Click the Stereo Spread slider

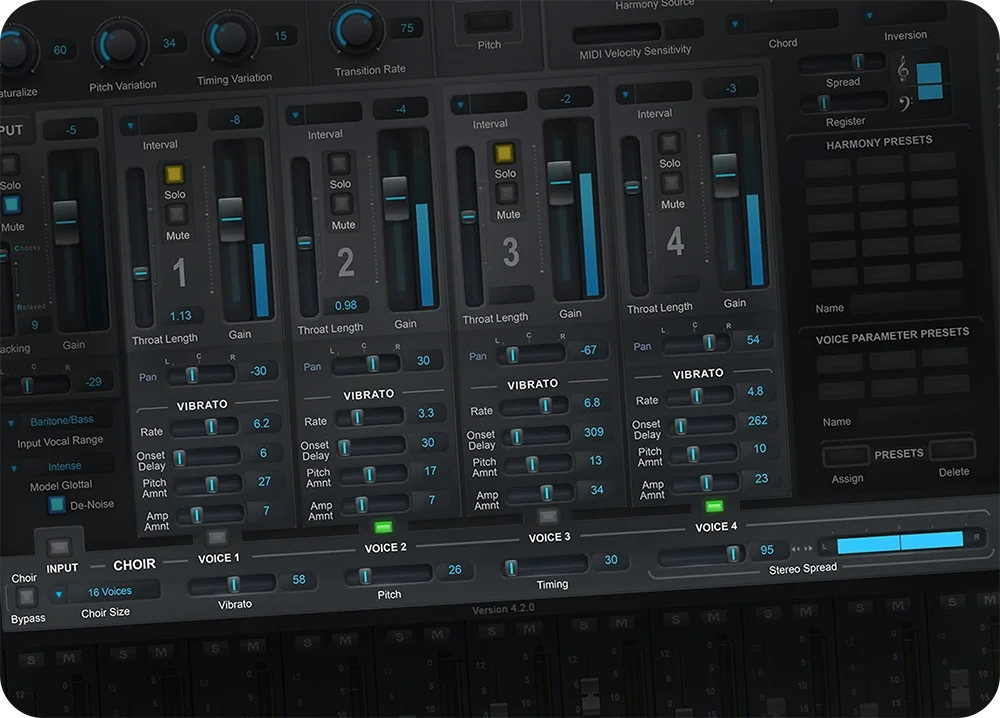900,543
